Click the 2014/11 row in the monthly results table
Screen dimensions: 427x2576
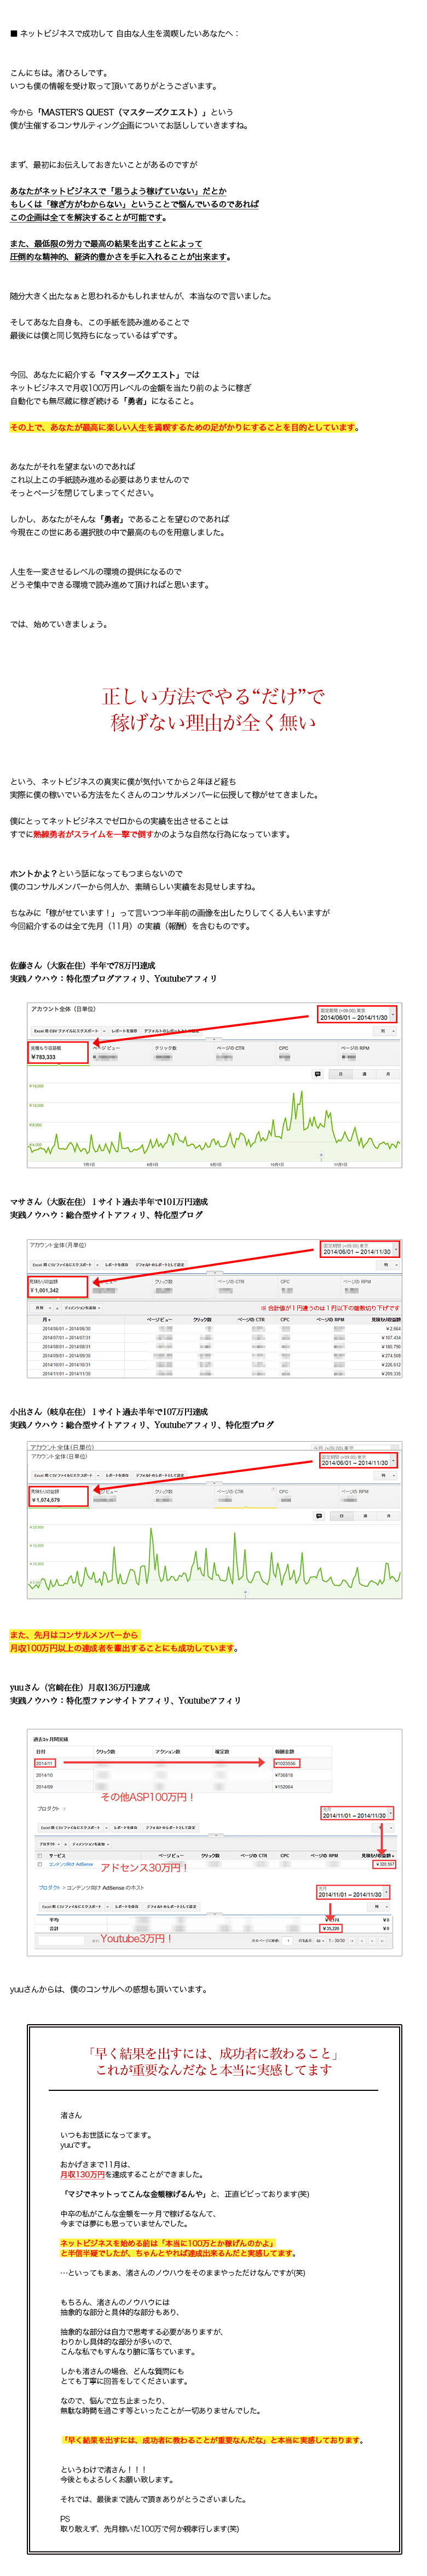click(x=45, y=1763)
